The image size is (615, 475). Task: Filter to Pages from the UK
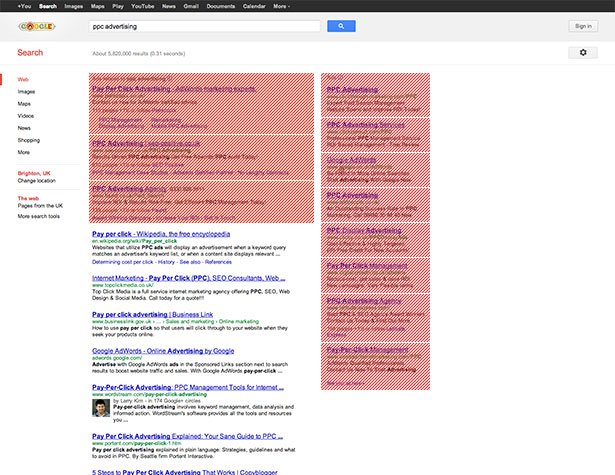coord(40,206)
